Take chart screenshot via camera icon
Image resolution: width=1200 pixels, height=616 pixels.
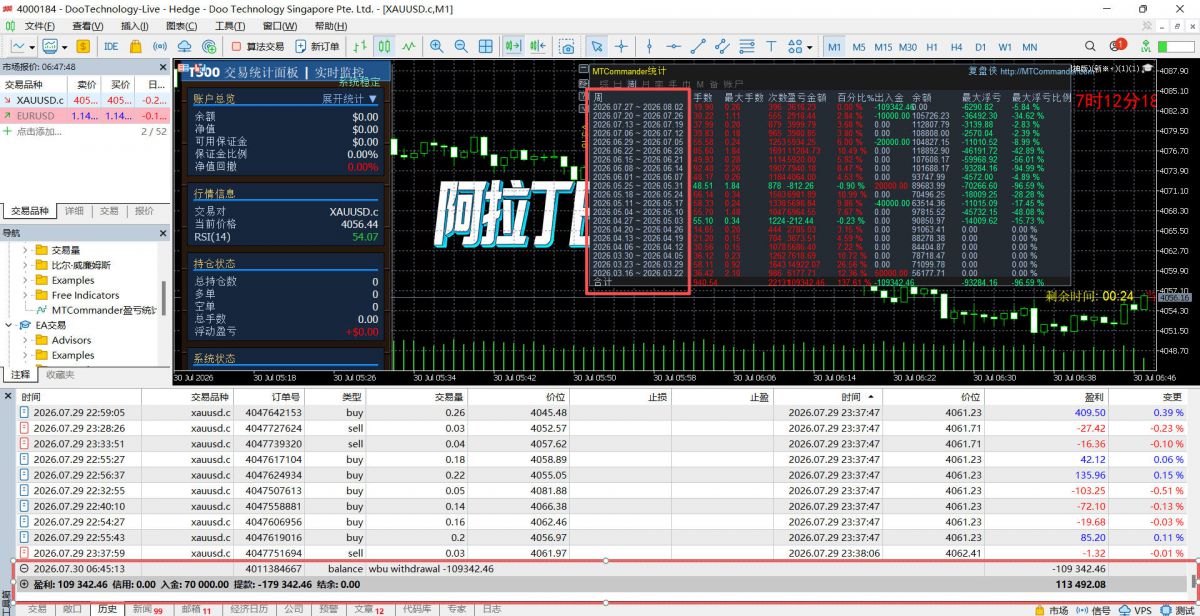567,46
